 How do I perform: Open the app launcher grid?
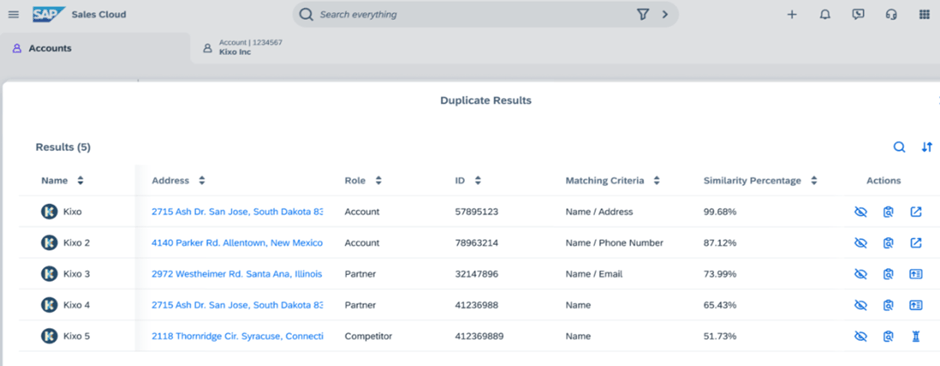pyautogui.click(x=924, y=14)
